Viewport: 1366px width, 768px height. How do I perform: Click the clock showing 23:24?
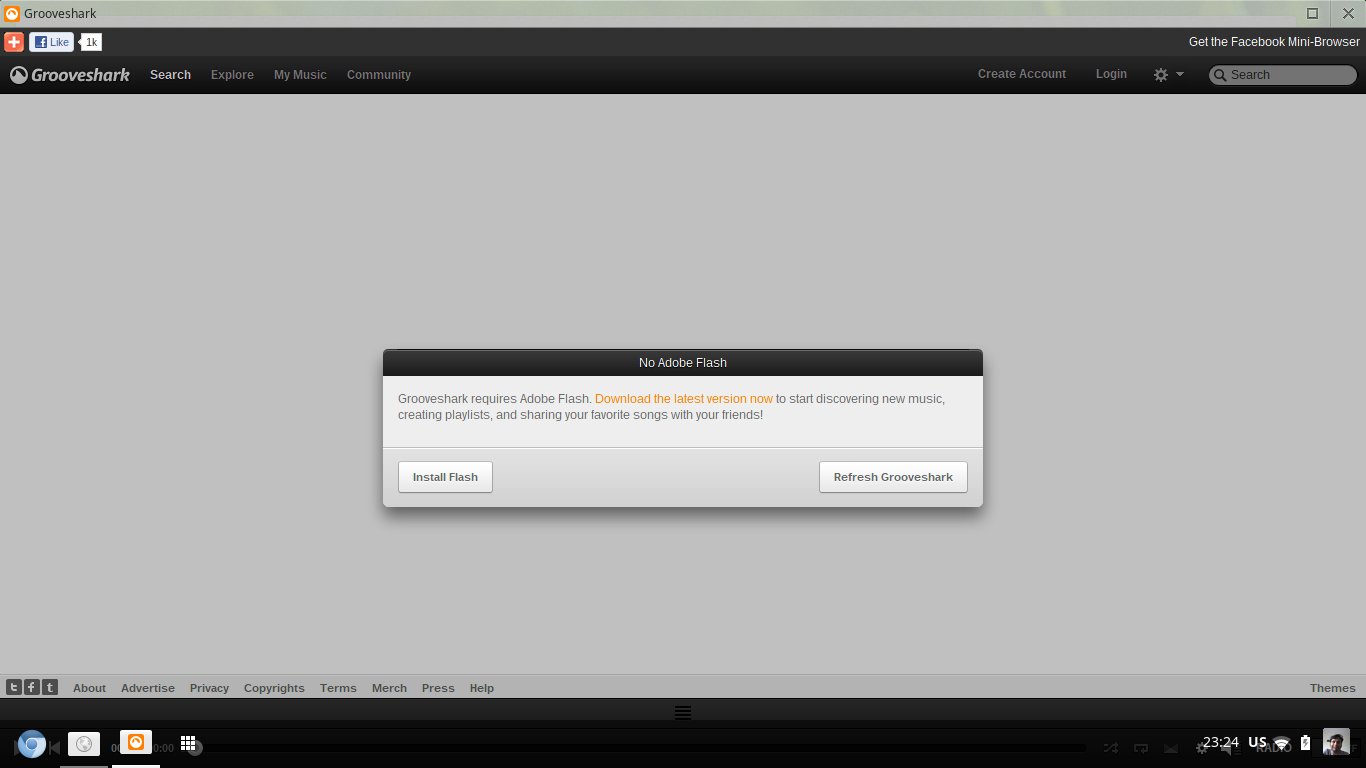coord(1221,742)
